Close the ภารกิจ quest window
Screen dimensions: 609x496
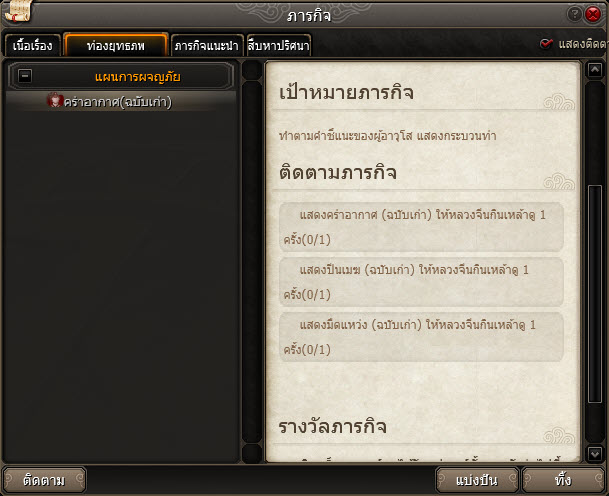pos(593,14)
